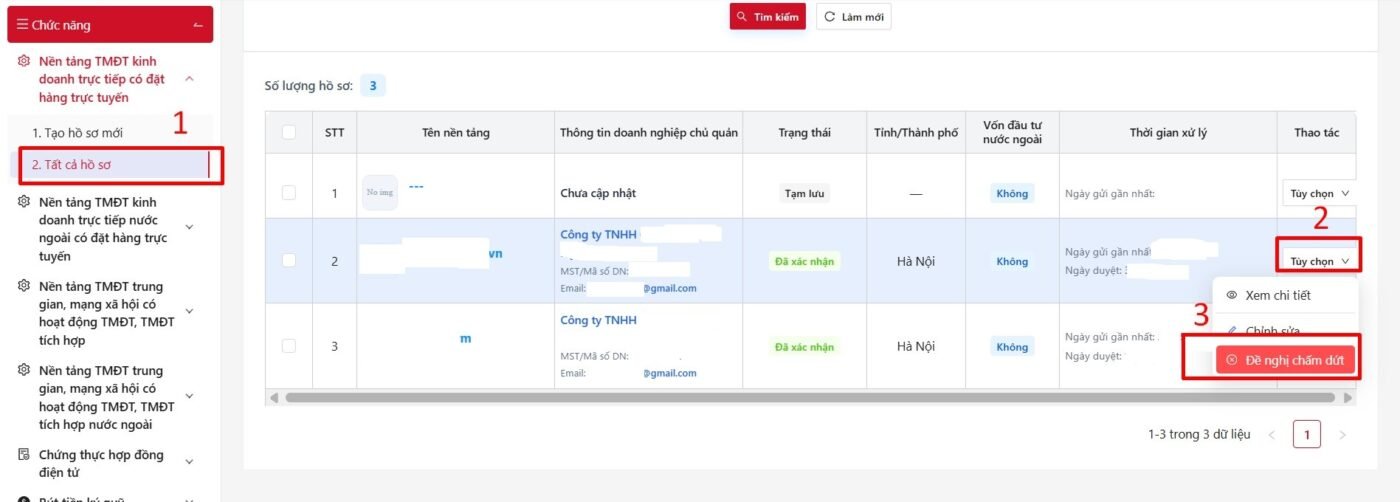Click Đã xác nhận status in row 3
Image resolution: width=1400 pixels, height=502 pixels.
tap(805, 347)
